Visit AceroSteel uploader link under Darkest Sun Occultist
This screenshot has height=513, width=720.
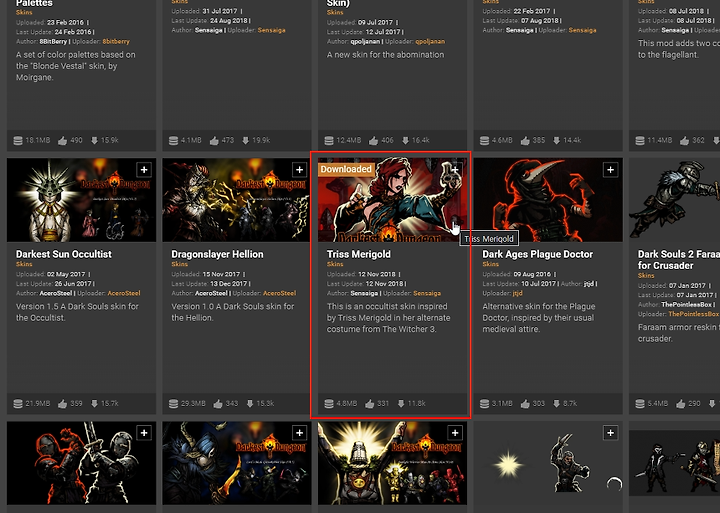tap(124, 293)
